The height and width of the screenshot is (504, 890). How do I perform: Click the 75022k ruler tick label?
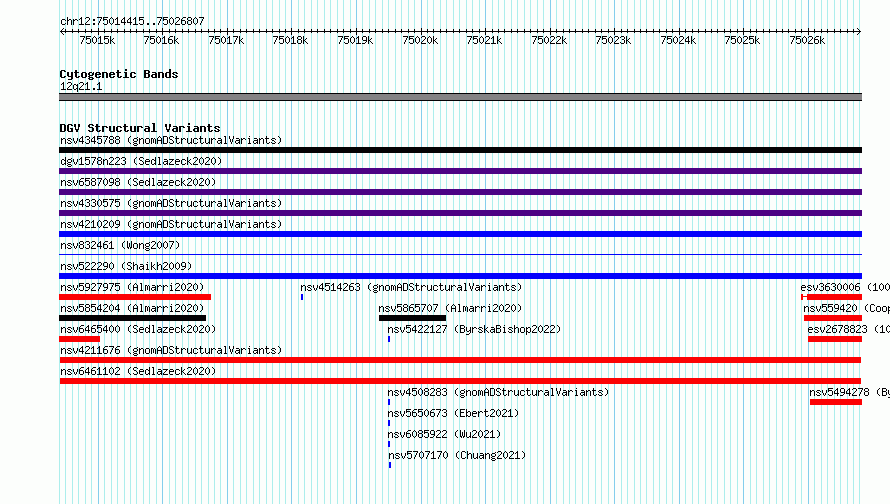(x=549, y=40)
